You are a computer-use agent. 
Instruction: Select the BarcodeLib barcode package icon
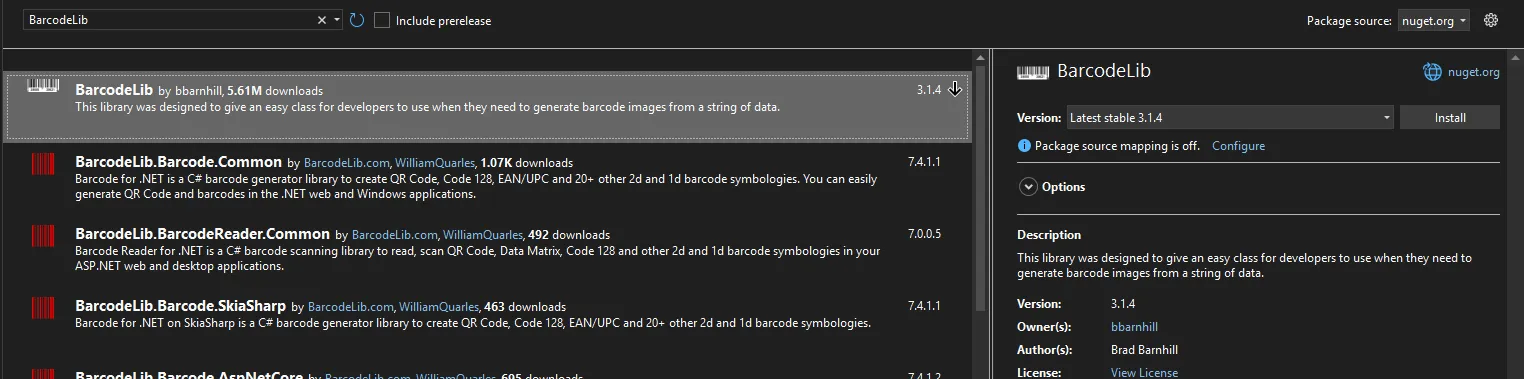click(43, 86)
